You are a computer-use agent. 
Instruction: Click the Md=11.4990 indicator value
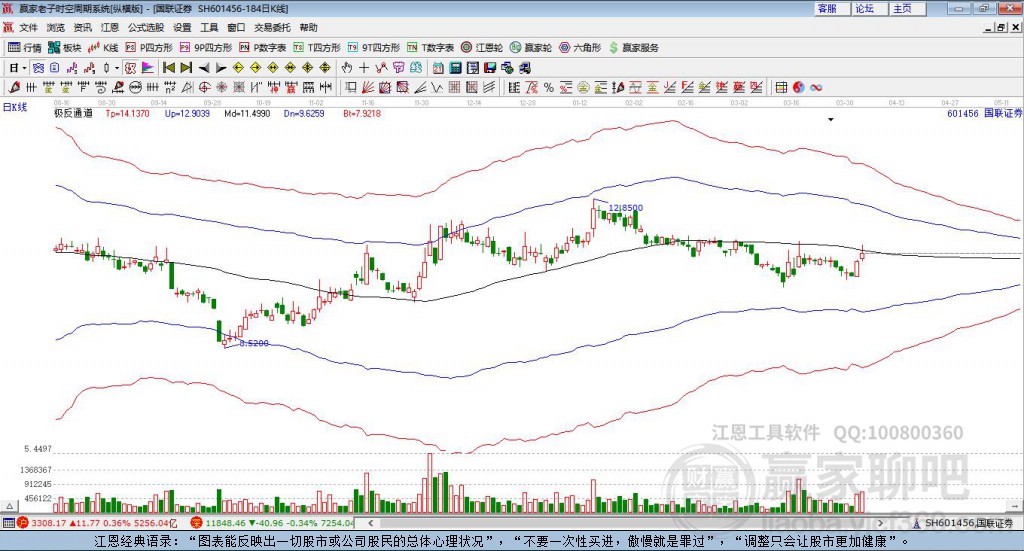(x=247, y=114)
